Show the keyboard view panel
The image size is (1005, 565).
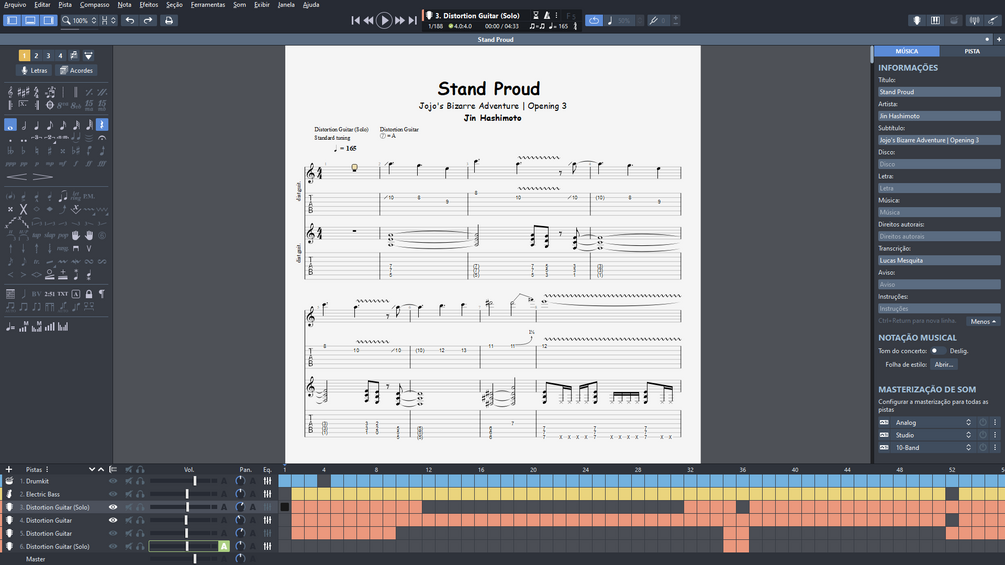[936, 20]
